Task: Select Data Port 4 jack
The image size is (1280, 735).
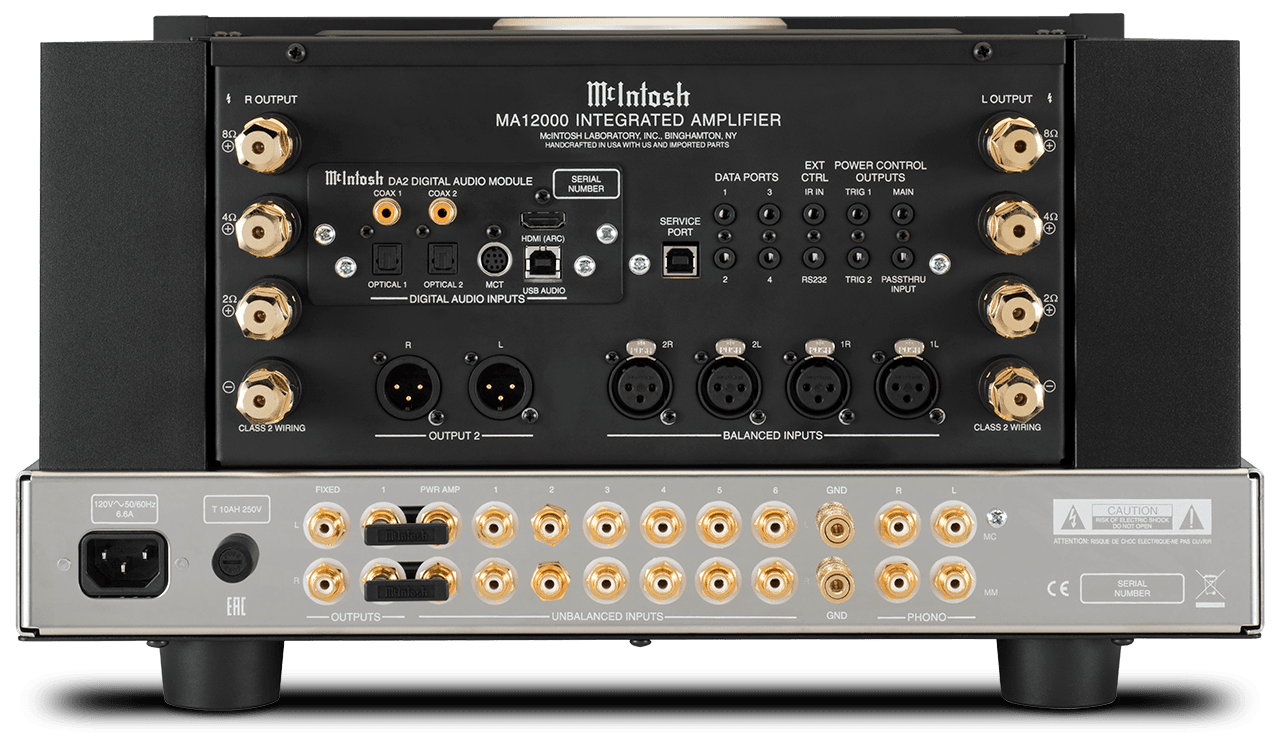Action: point(769,258)
